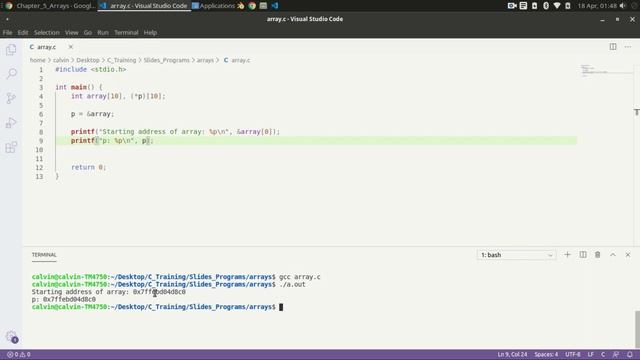This screenshot has width=640, height=360.
Task: Click the Desktop breadcrumb segment
Action: [x=88, y=60]
